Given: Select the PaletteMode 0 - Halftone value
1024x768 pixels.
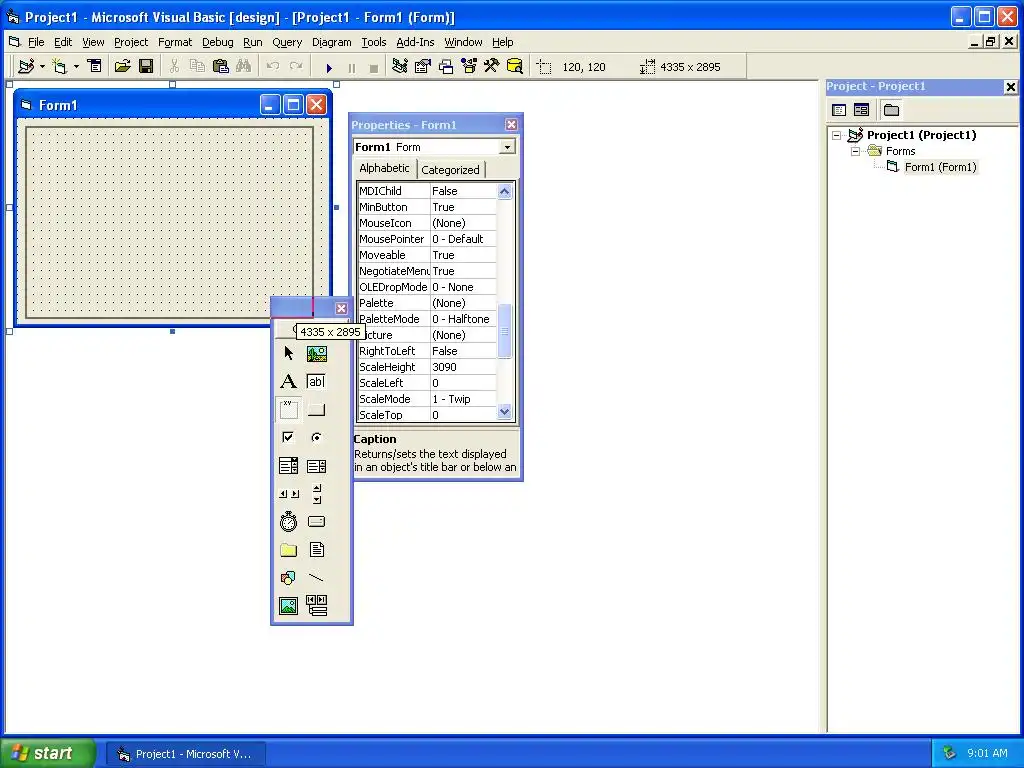Looking at the screenshot, I should tap(463, 319).
